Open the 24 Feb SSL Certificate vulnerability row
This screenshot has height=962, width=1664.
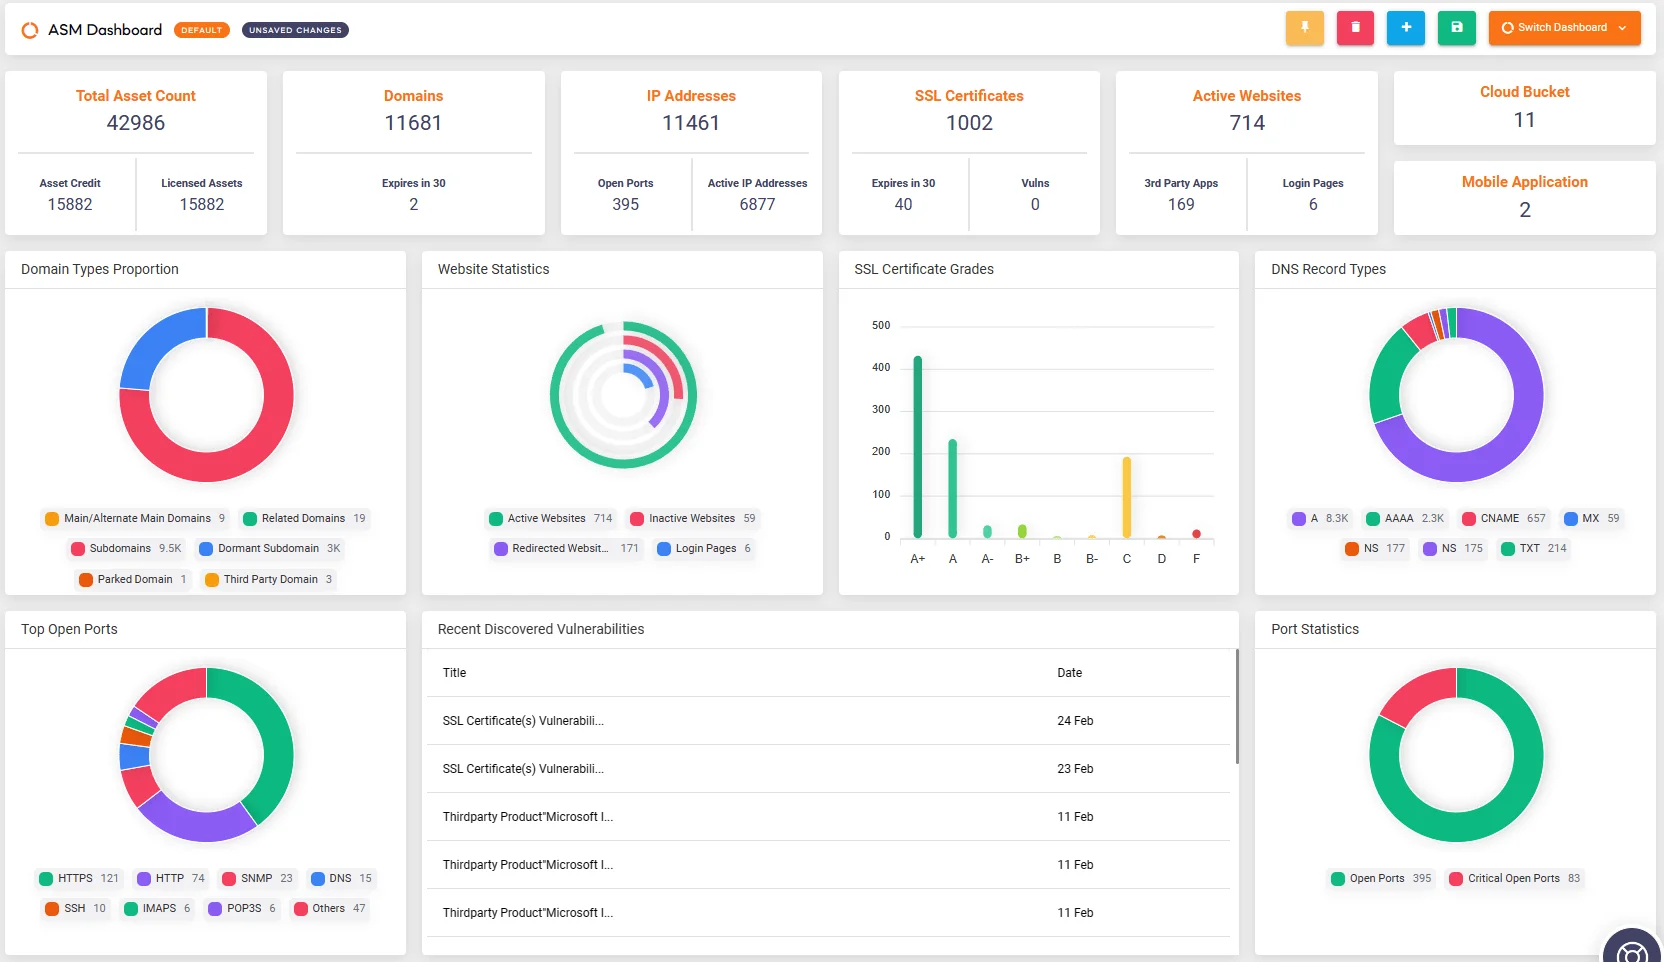tap(828, 721)
